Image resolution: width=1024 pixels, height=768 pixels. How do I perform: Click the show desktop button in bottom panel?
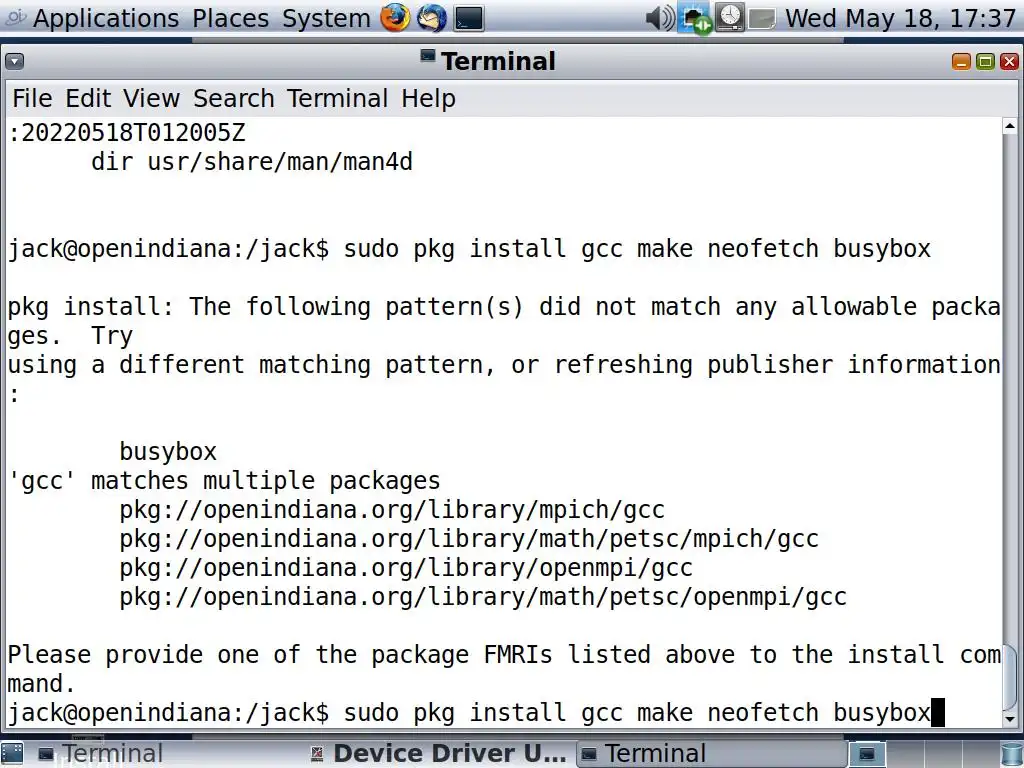pos(12,754)
